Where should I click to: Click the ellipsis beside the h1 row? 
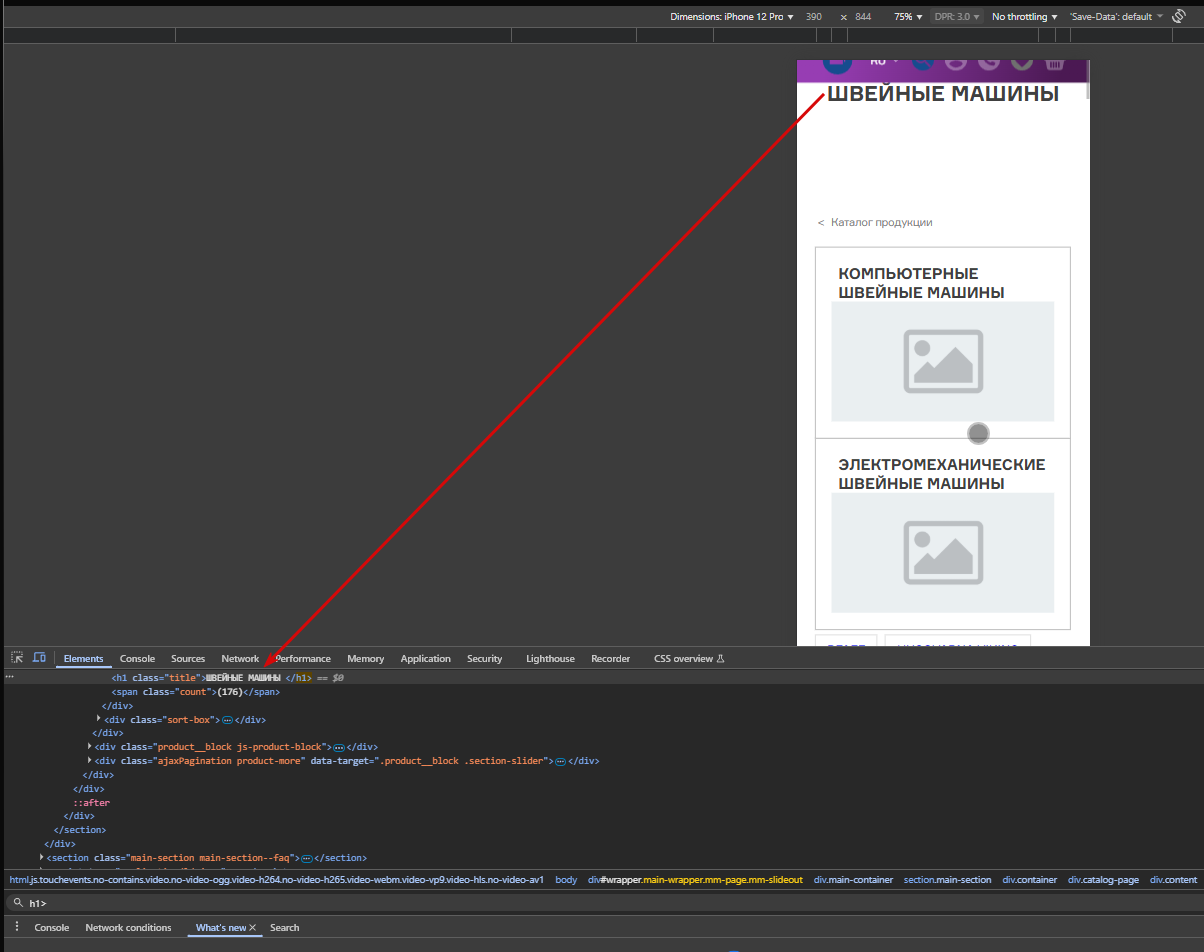pos(10,677)
